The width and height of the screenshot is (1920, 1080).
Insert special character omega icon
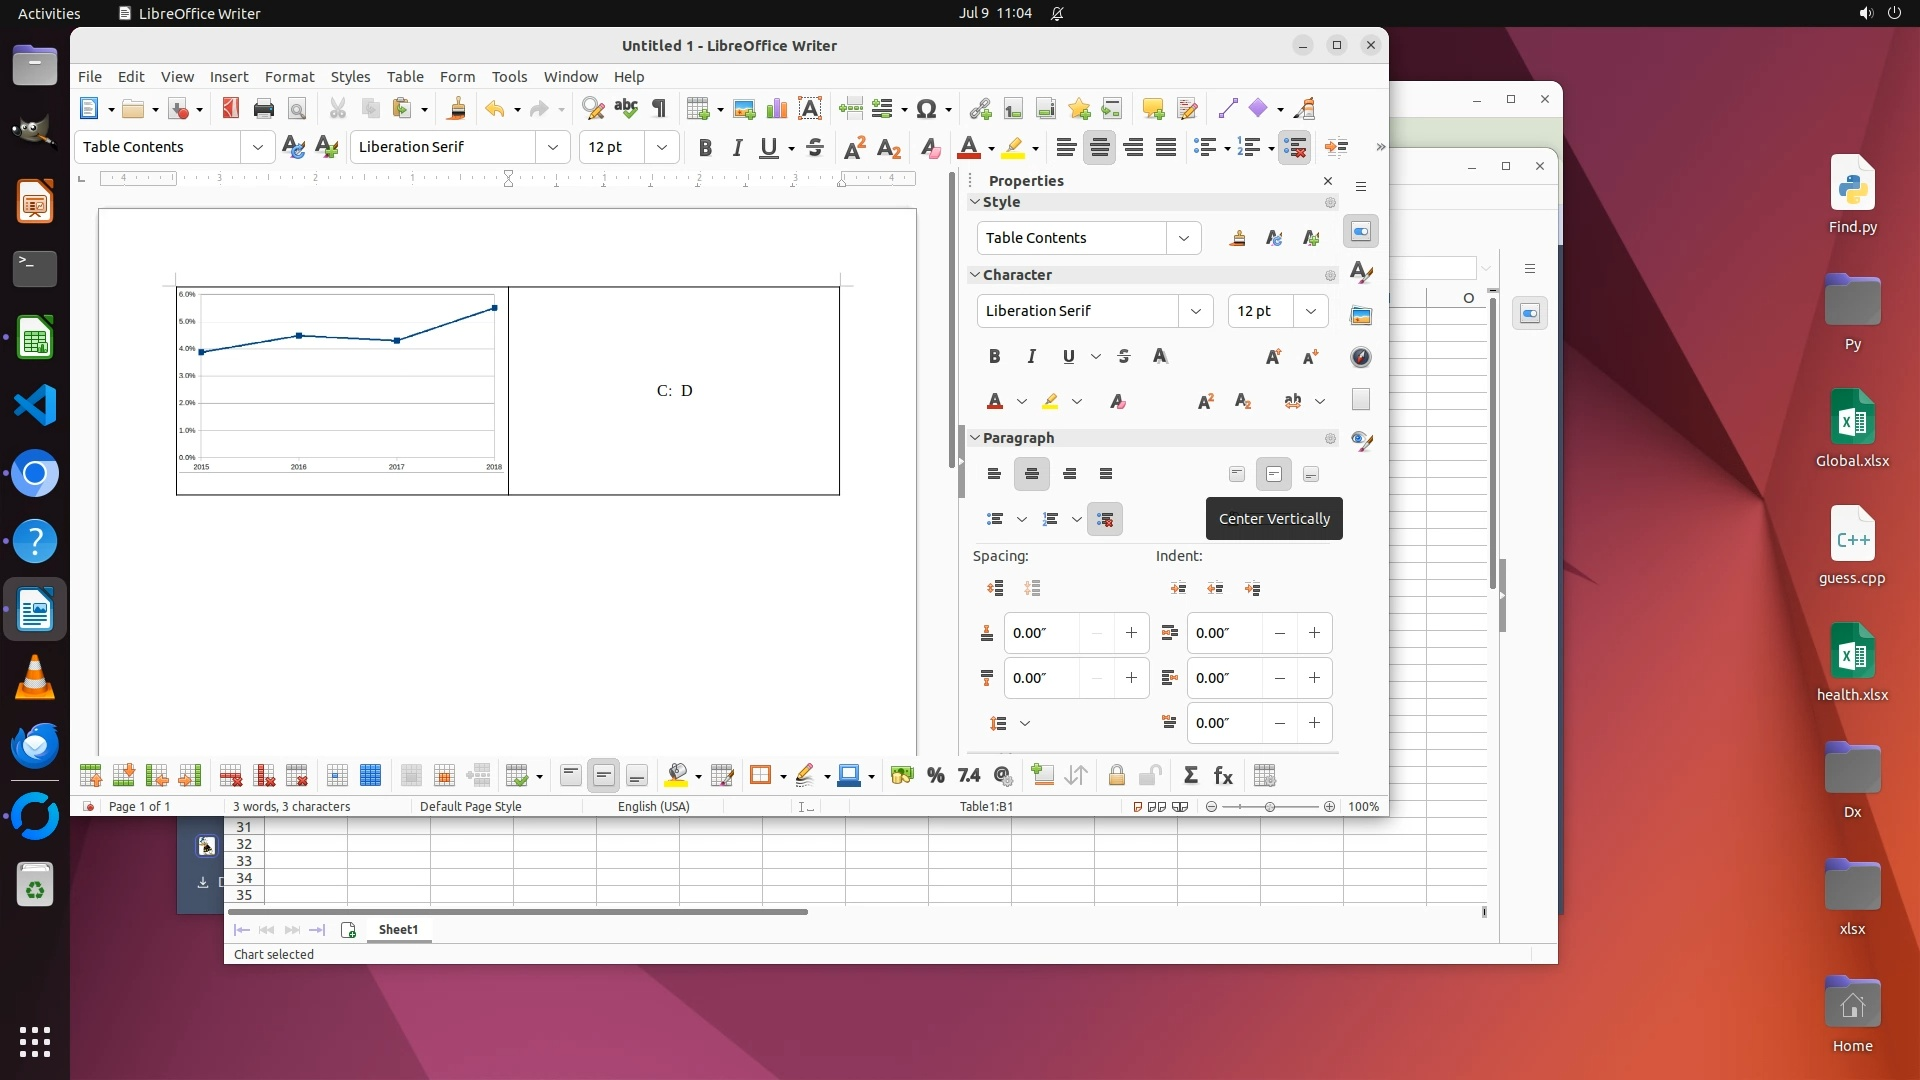pyautogui.click(x=926, y=108)
